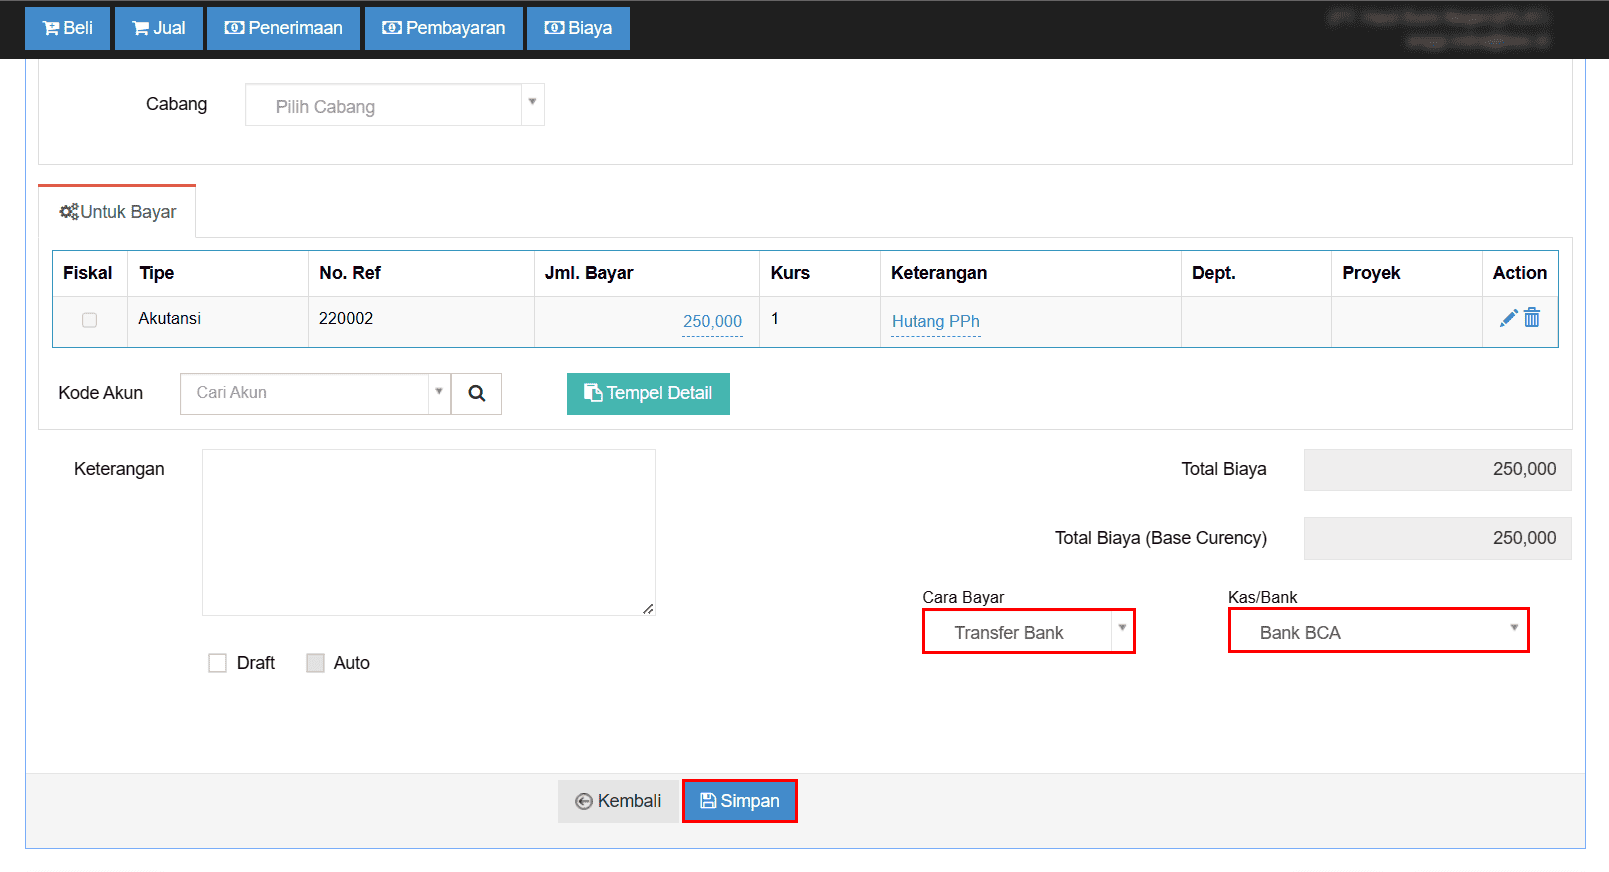The width and height of the screenshot is (1609, 872).
Task: Click the pencil edit icon in Action column
Action: (1508, 319)
